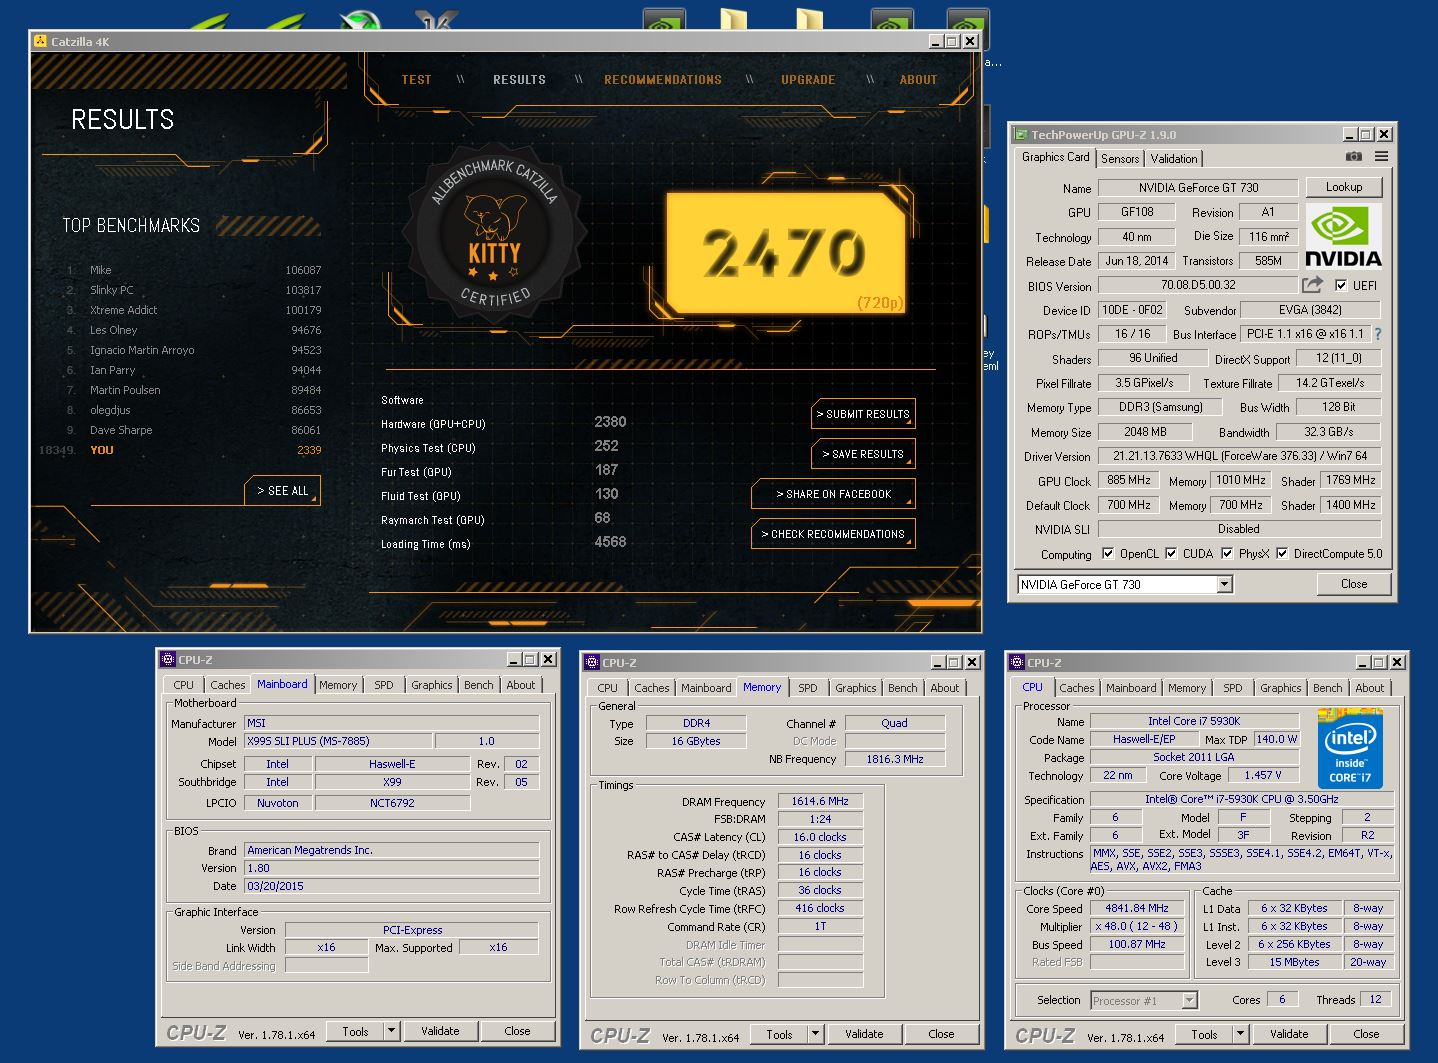This screenshot has height=1063, width=1438.
Task: Click the DRAM Frequency 1614.6 MHz value
Action: click(x=820, y=801)
